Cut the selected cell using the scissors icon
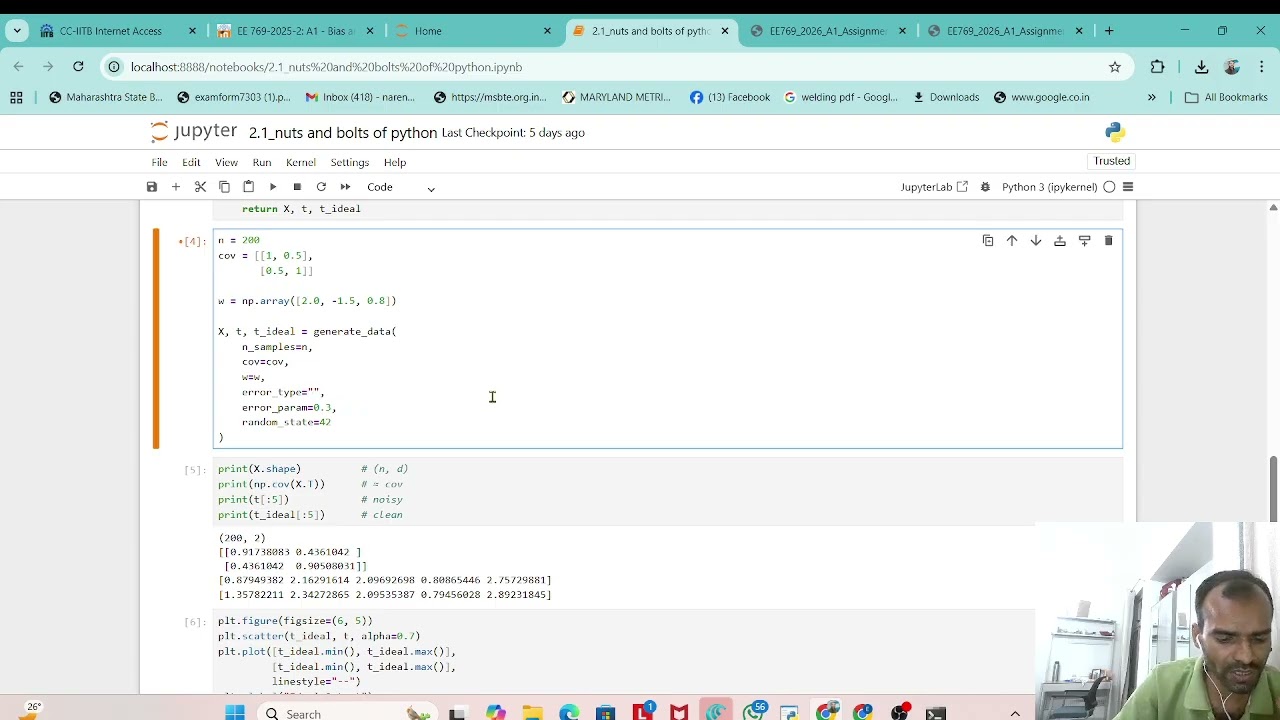Image resolution: width=1280 pixels, height=720 pixels. coord(200,187)
